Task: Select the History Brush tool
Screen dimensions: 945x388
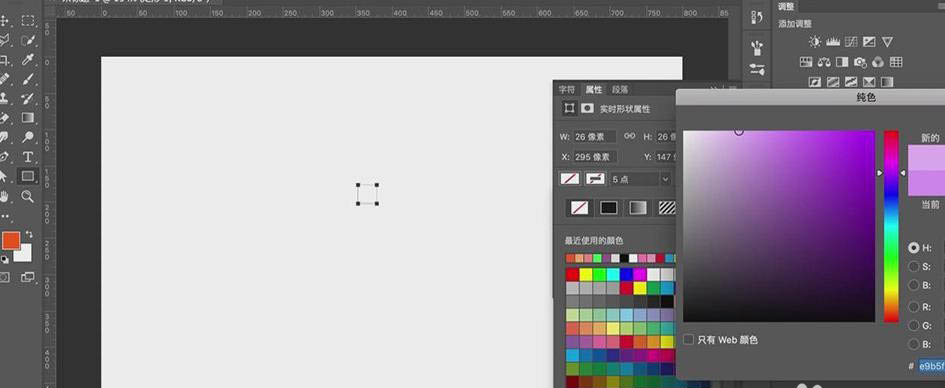Action: pyautogui.click(x=28, y=98)
